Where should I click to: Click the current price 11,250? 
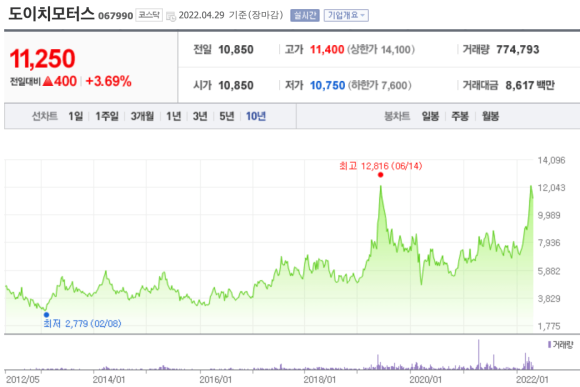point(43,58)
